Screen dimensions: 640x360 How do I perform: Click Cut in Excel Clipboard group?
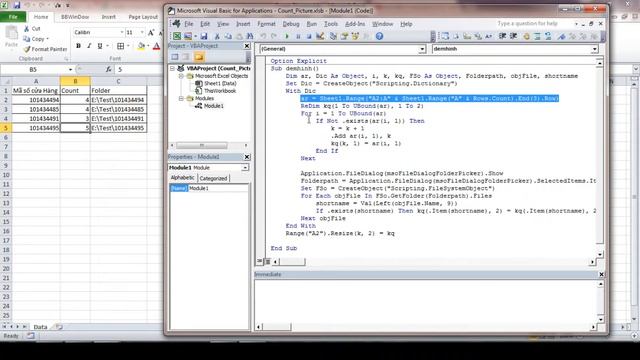coord(32,29)
